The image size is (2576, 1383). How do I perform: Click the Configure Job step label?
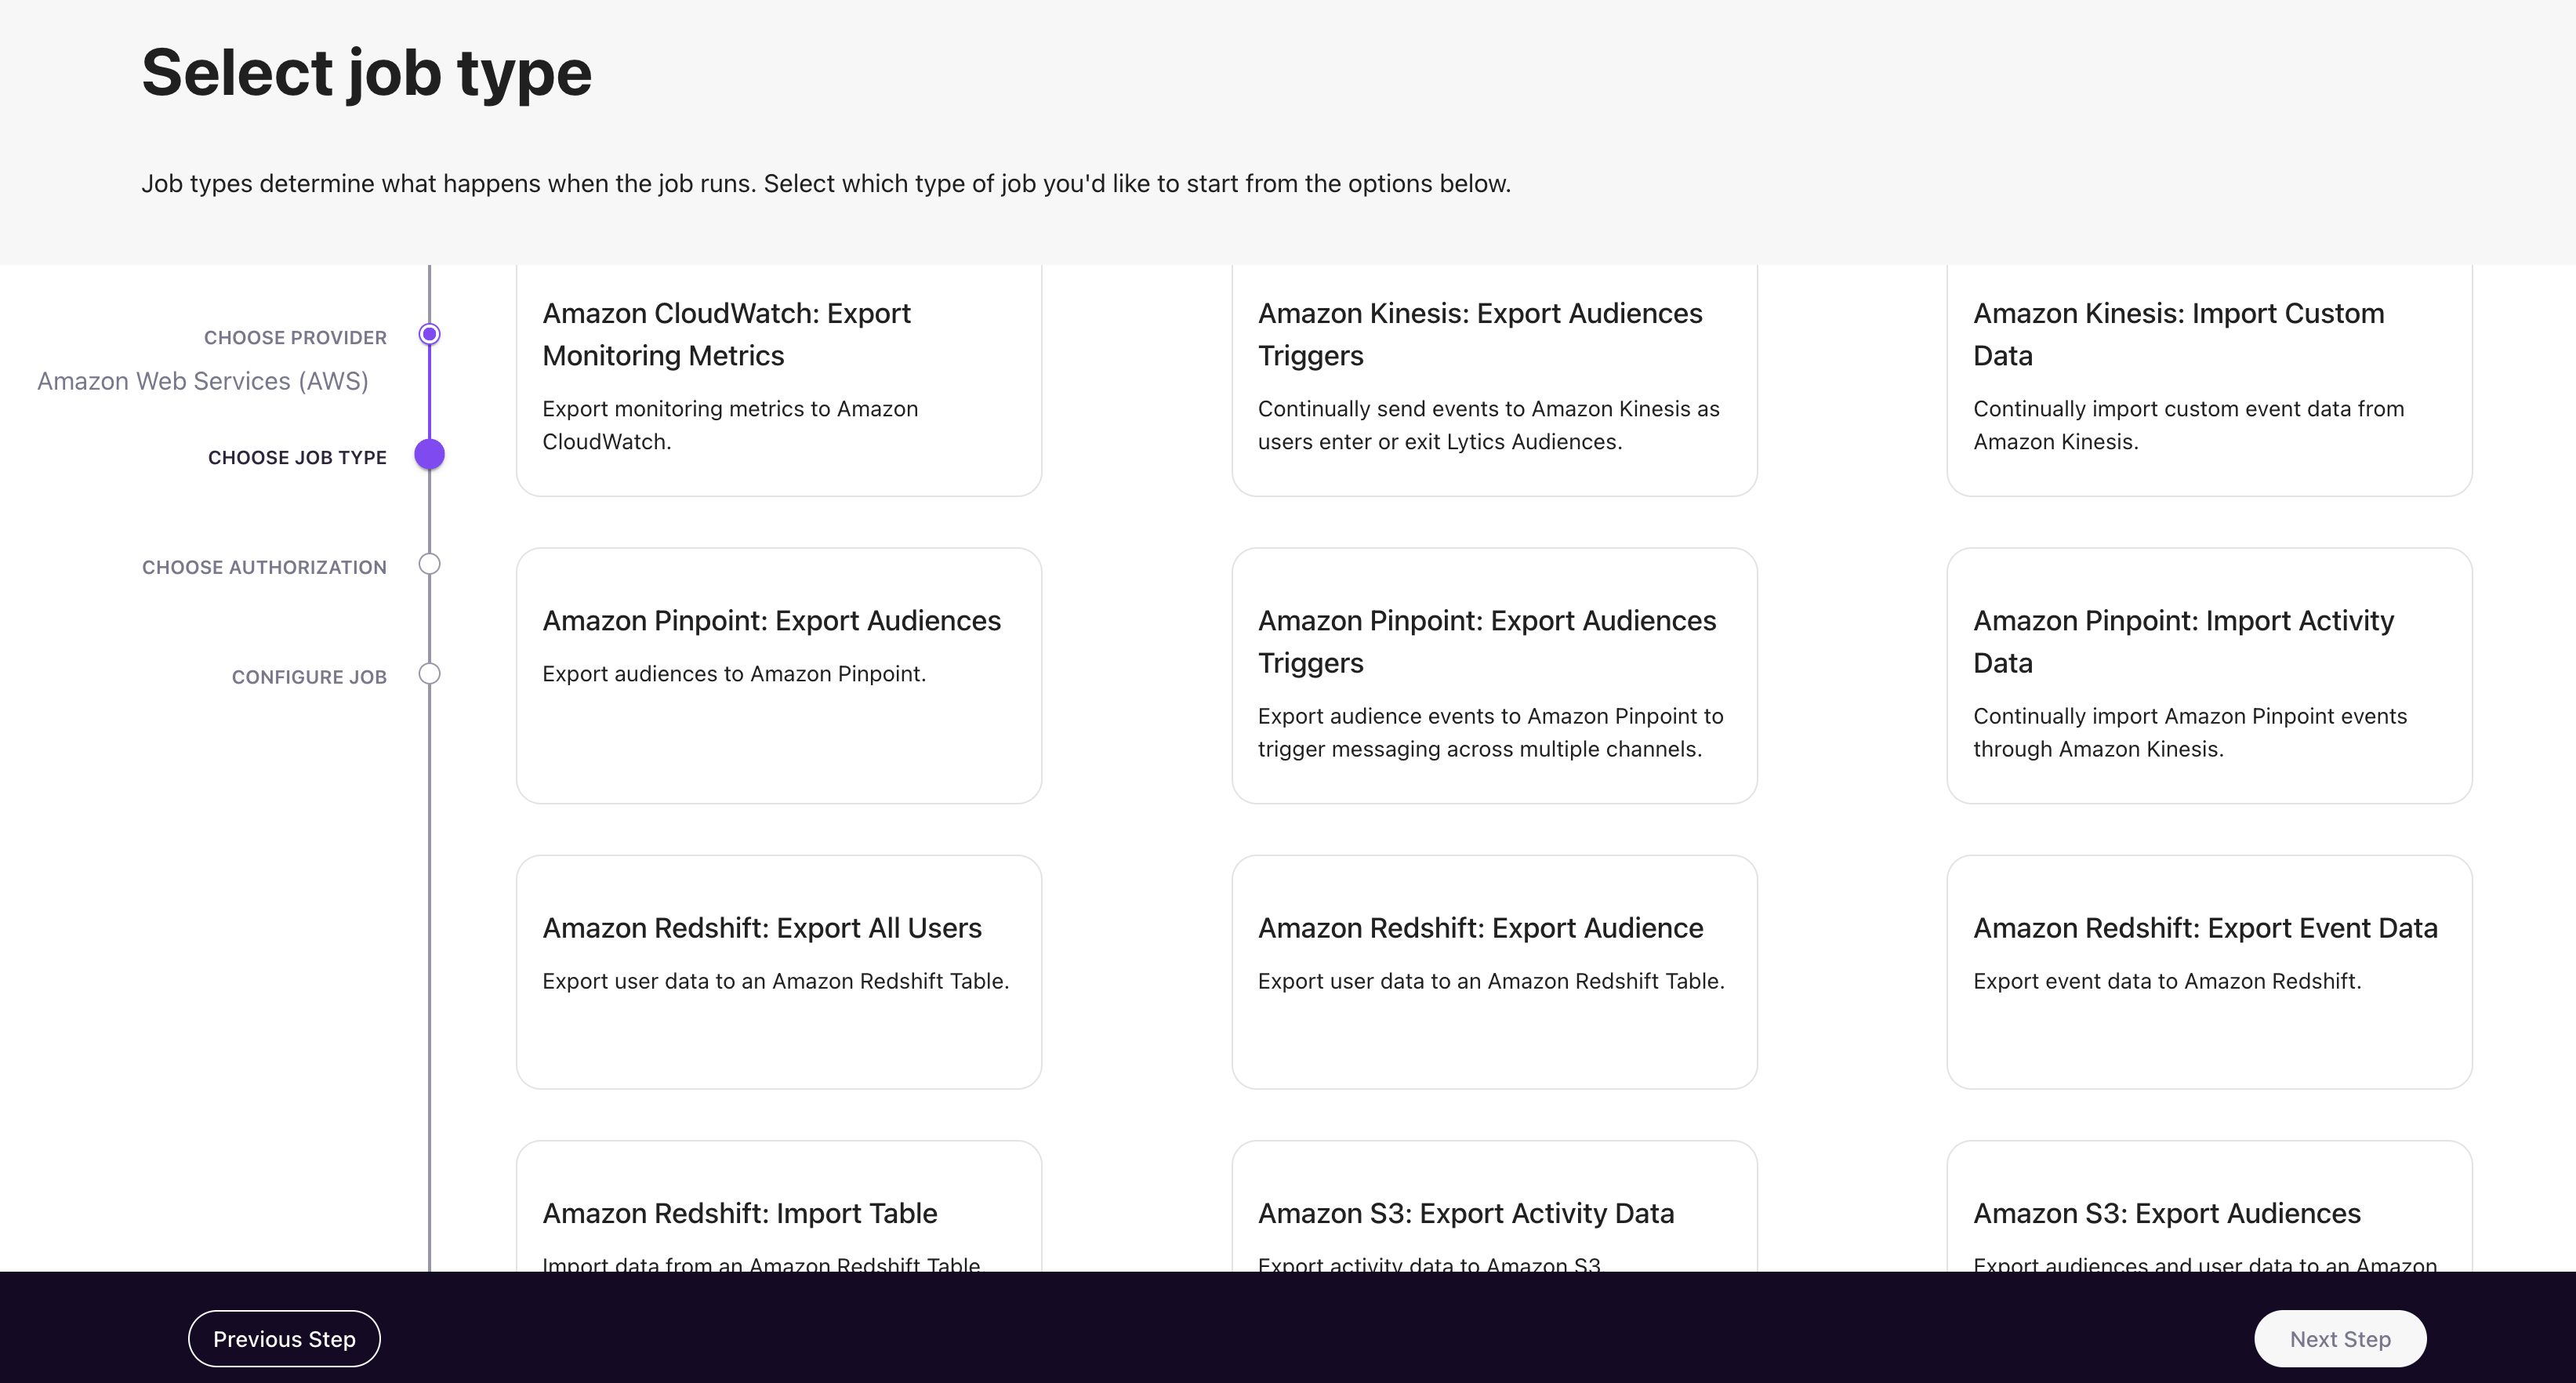tap(309, 678)
